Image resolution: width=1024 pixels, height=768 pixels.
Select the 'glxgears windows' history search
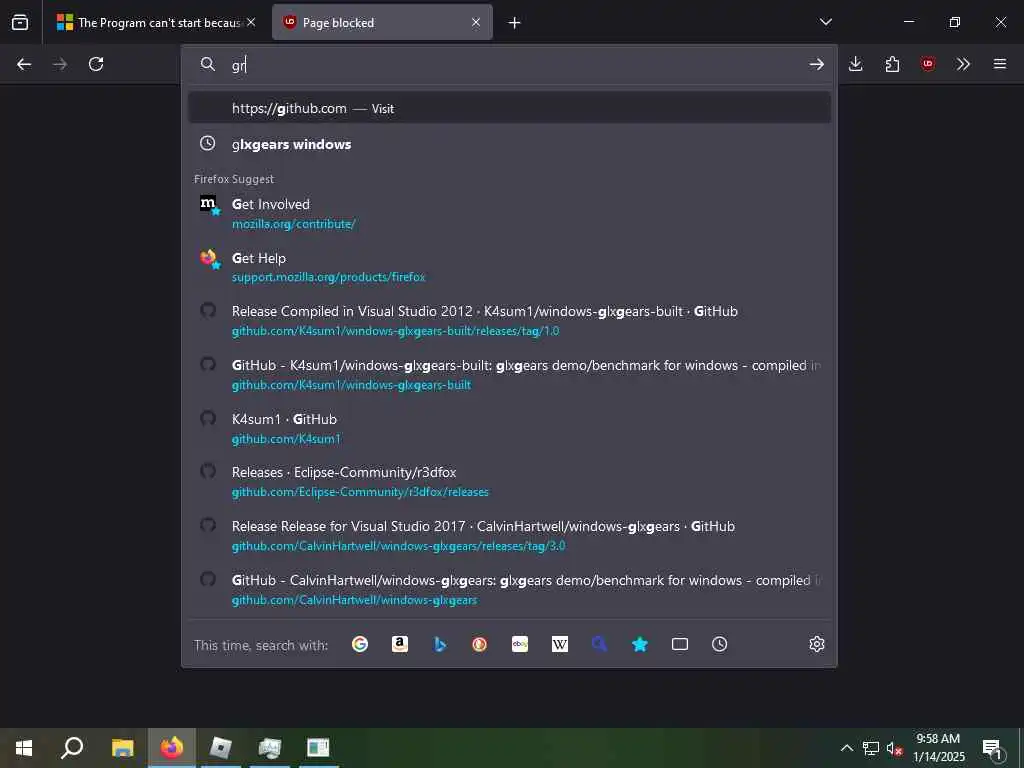click(509, 144)
